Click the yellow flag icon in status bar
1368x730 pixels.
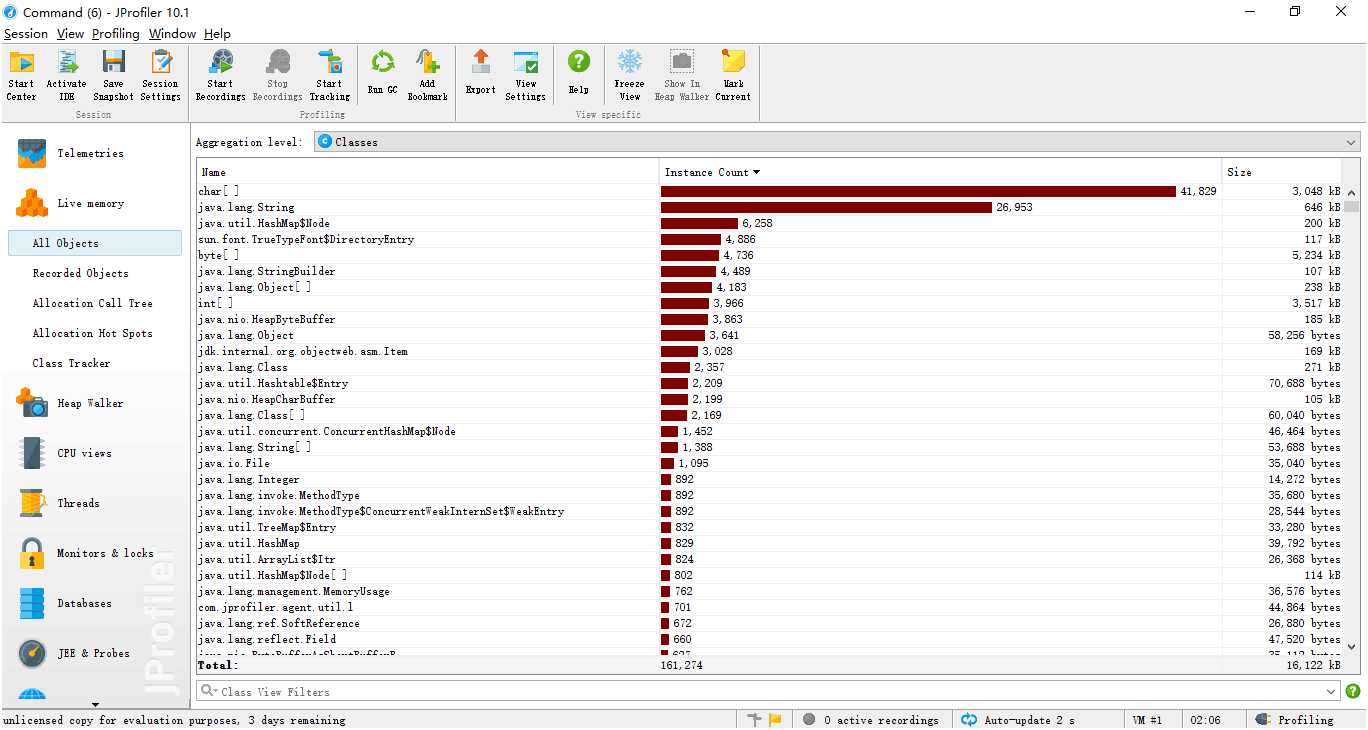(774, 719)
